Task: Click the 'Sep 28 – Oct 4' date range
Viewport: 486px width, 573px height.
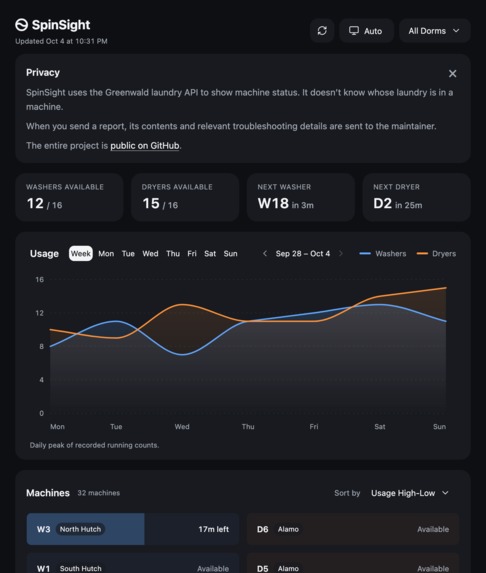Action: click(303, 254)
